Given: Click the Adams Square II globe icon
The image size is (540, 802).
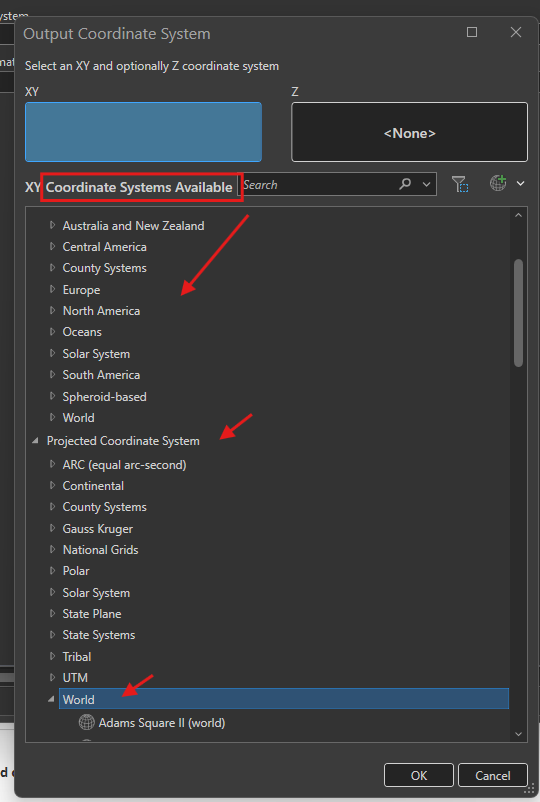Looking at the screenshot, I should click(x=87, y=722).
